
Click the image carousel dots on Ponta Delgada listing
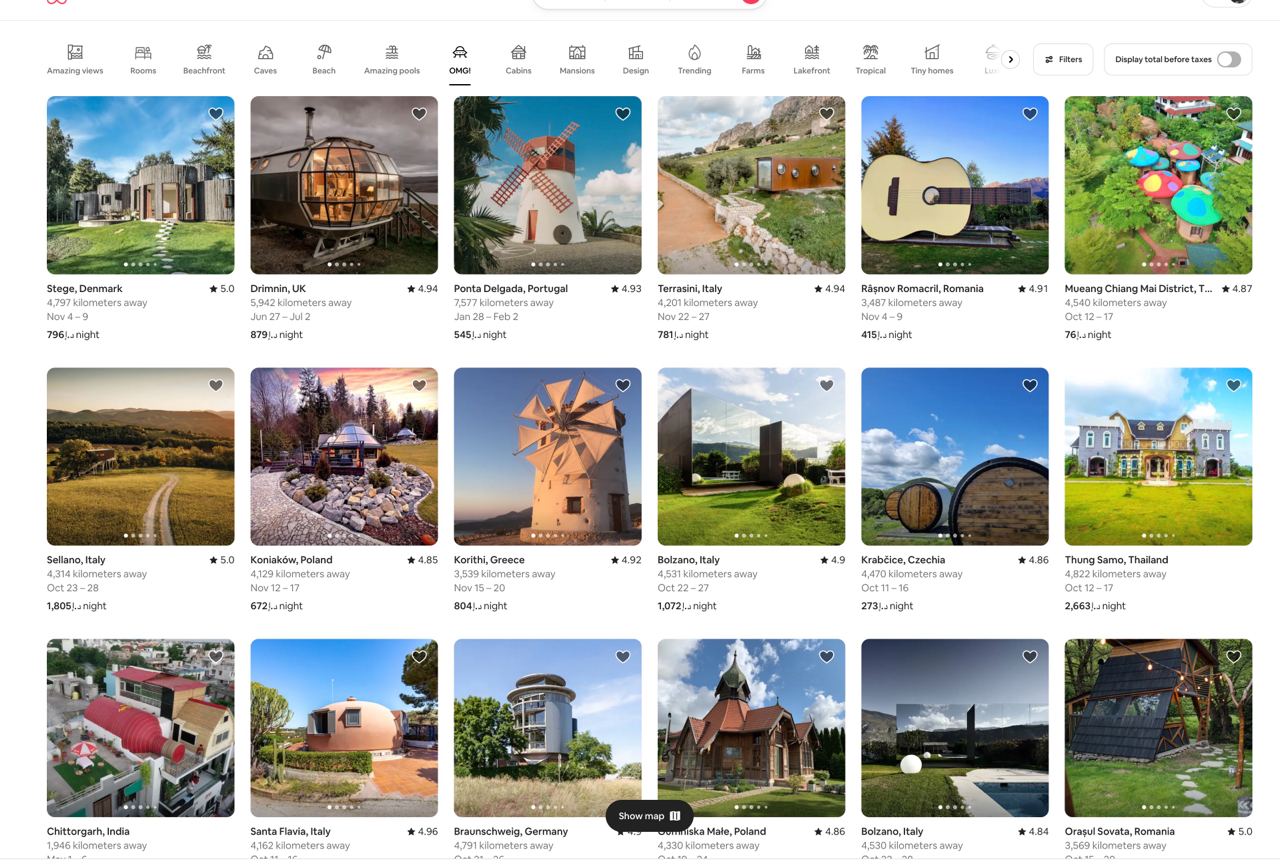click(547, 265)
